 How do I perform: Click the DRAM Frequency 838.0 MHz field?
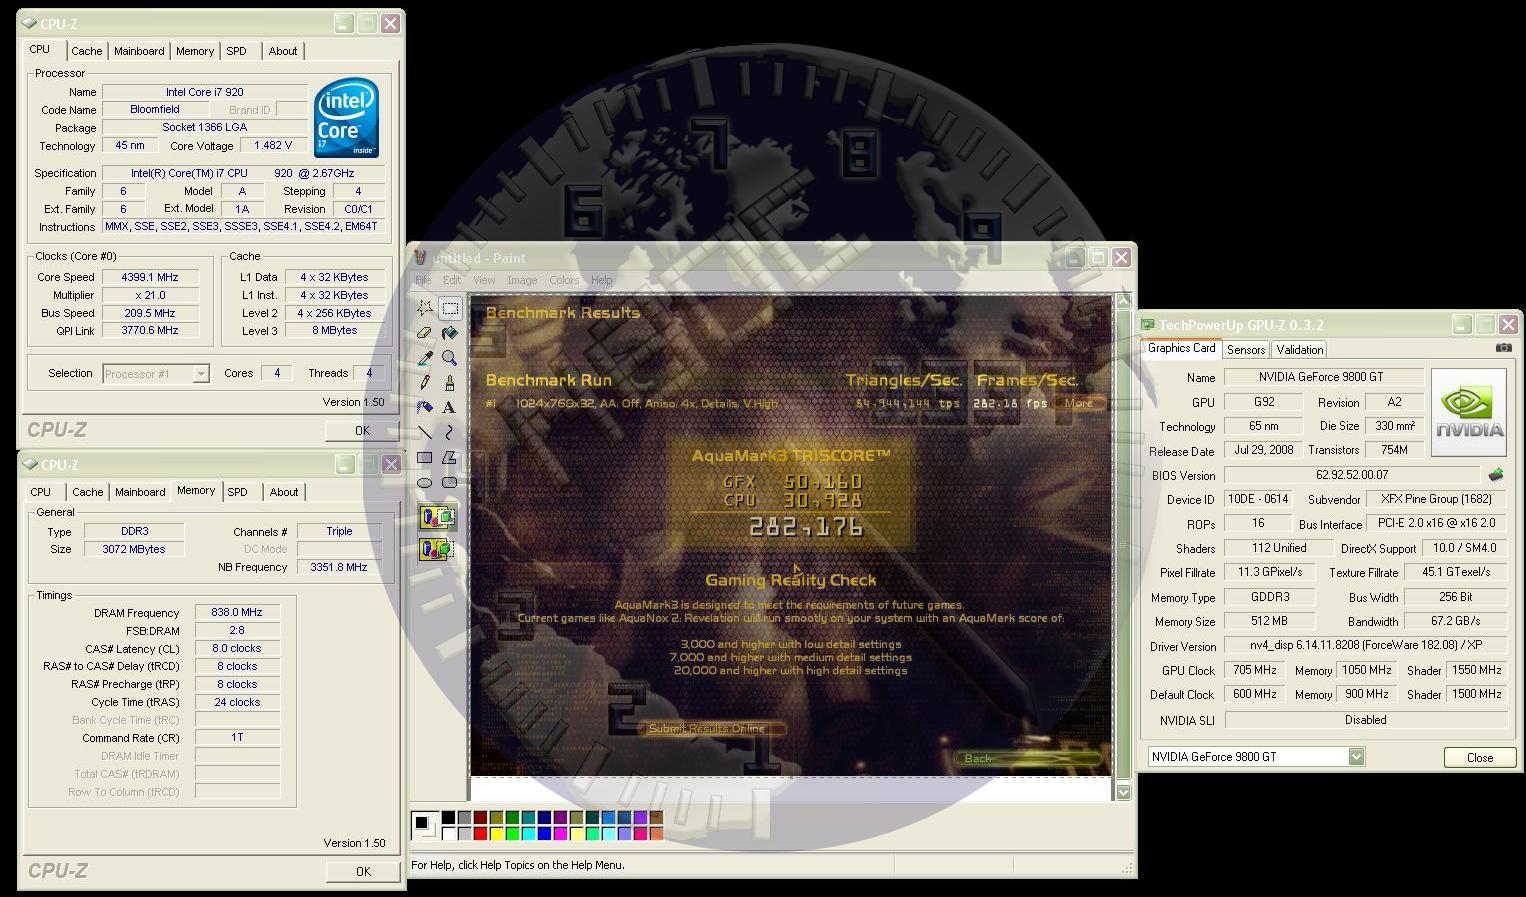tap(237, 613)
